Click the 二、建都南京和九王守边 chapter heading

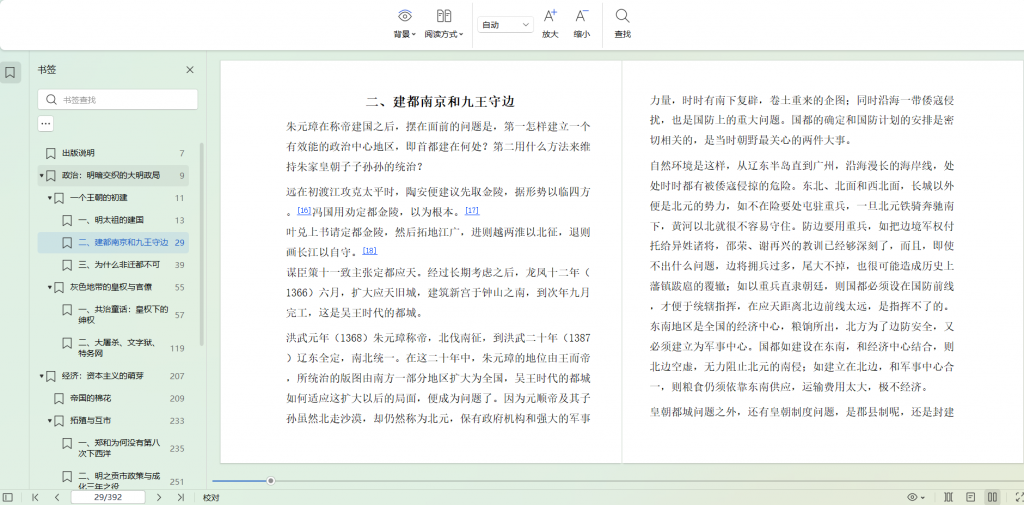440,101
